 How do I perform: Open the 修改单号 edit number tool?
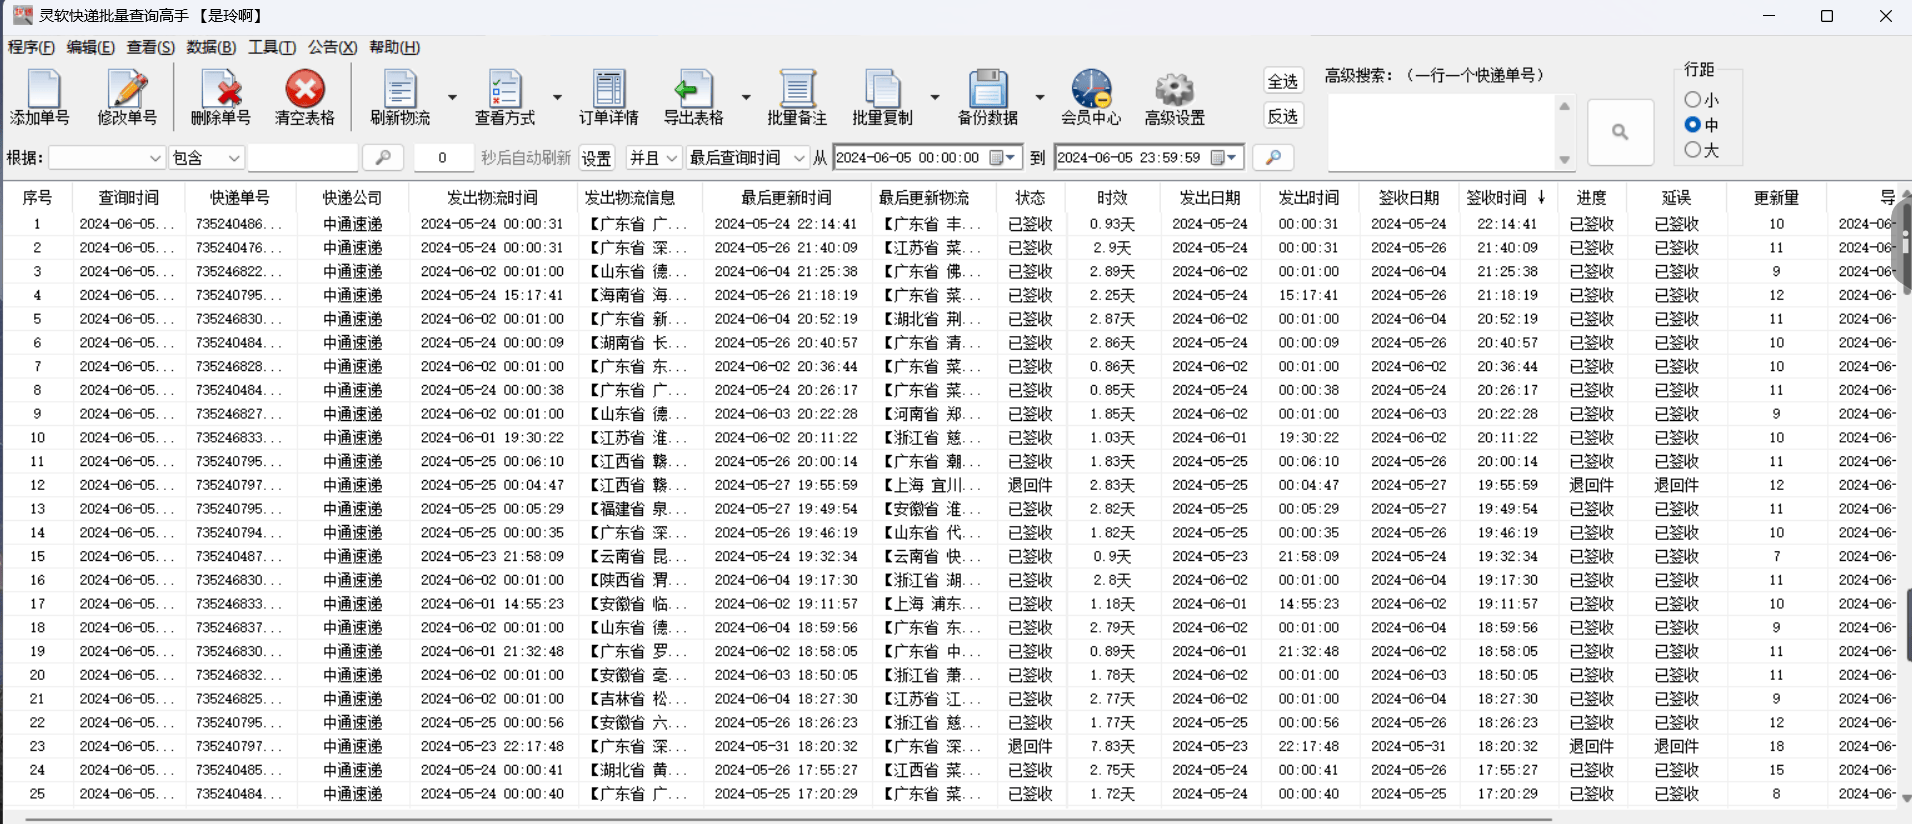coord(127,97)
